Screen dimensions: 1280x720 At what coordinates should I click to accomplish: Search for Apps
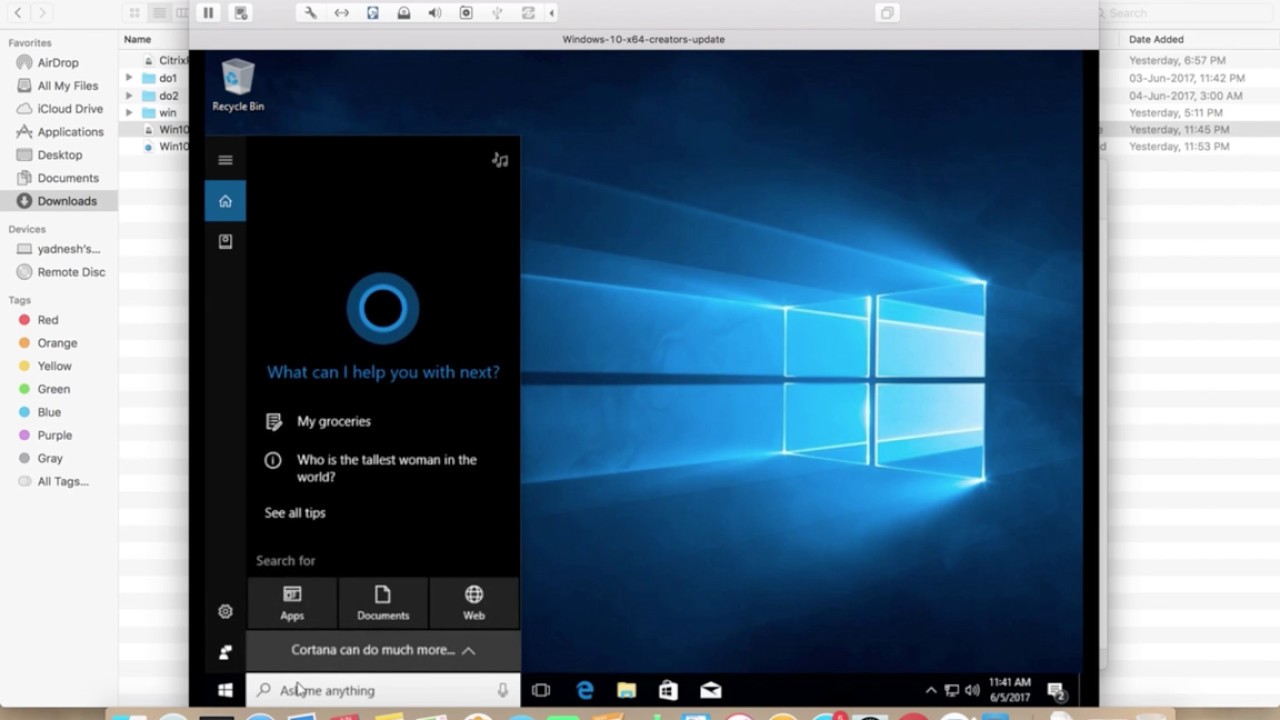(292, 603)
